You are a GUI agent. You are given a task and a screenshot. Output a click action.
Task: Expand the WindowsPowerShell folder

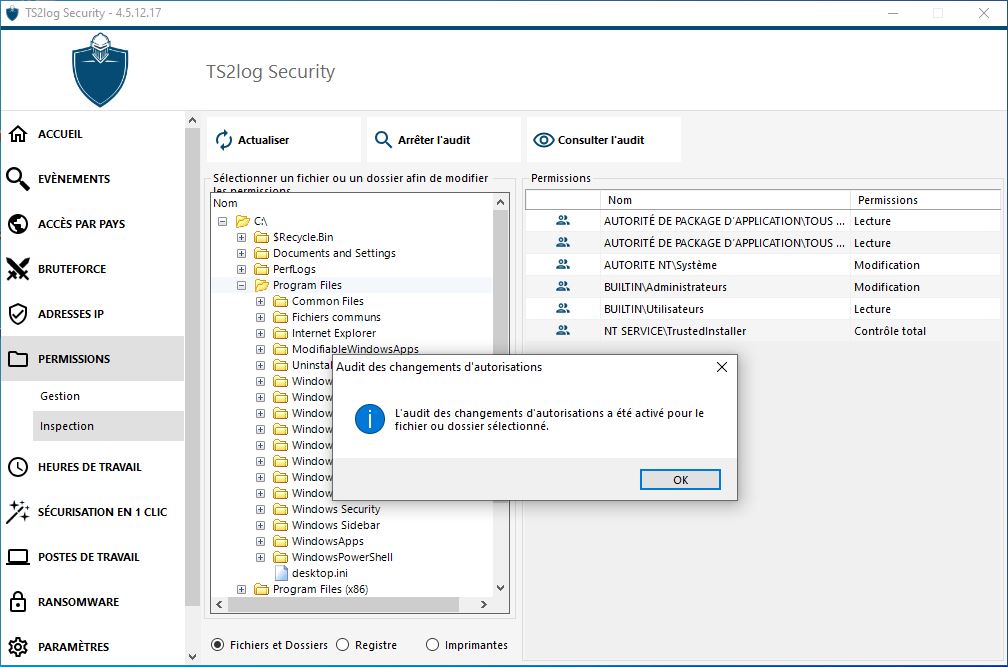[260, 557]
